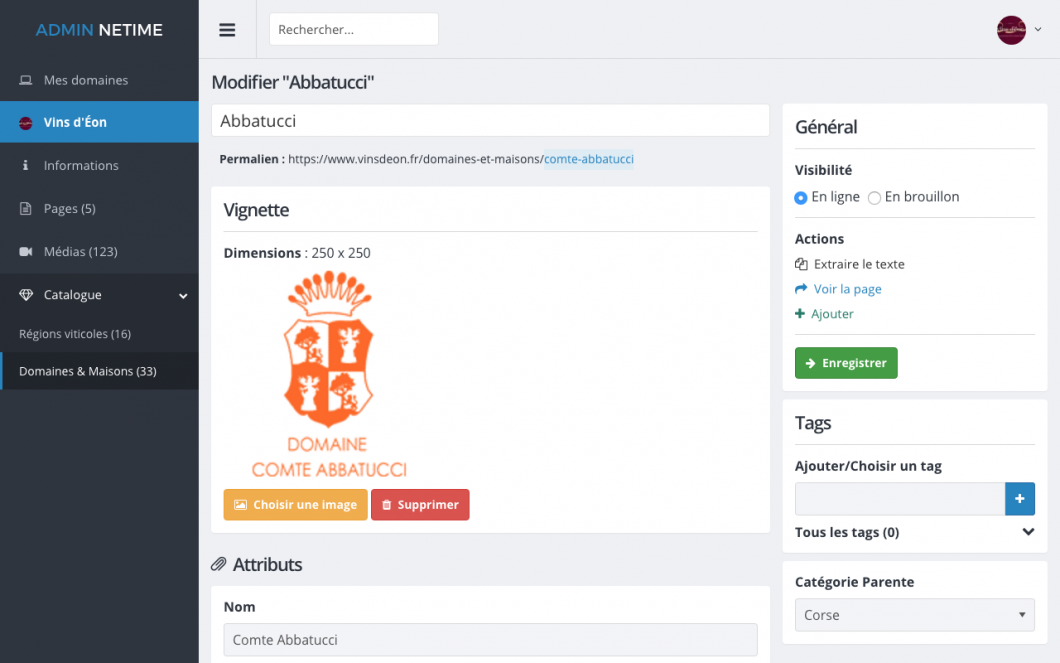
Task: Select the En ligne visibility option
Action: click(x=800, y=197)
